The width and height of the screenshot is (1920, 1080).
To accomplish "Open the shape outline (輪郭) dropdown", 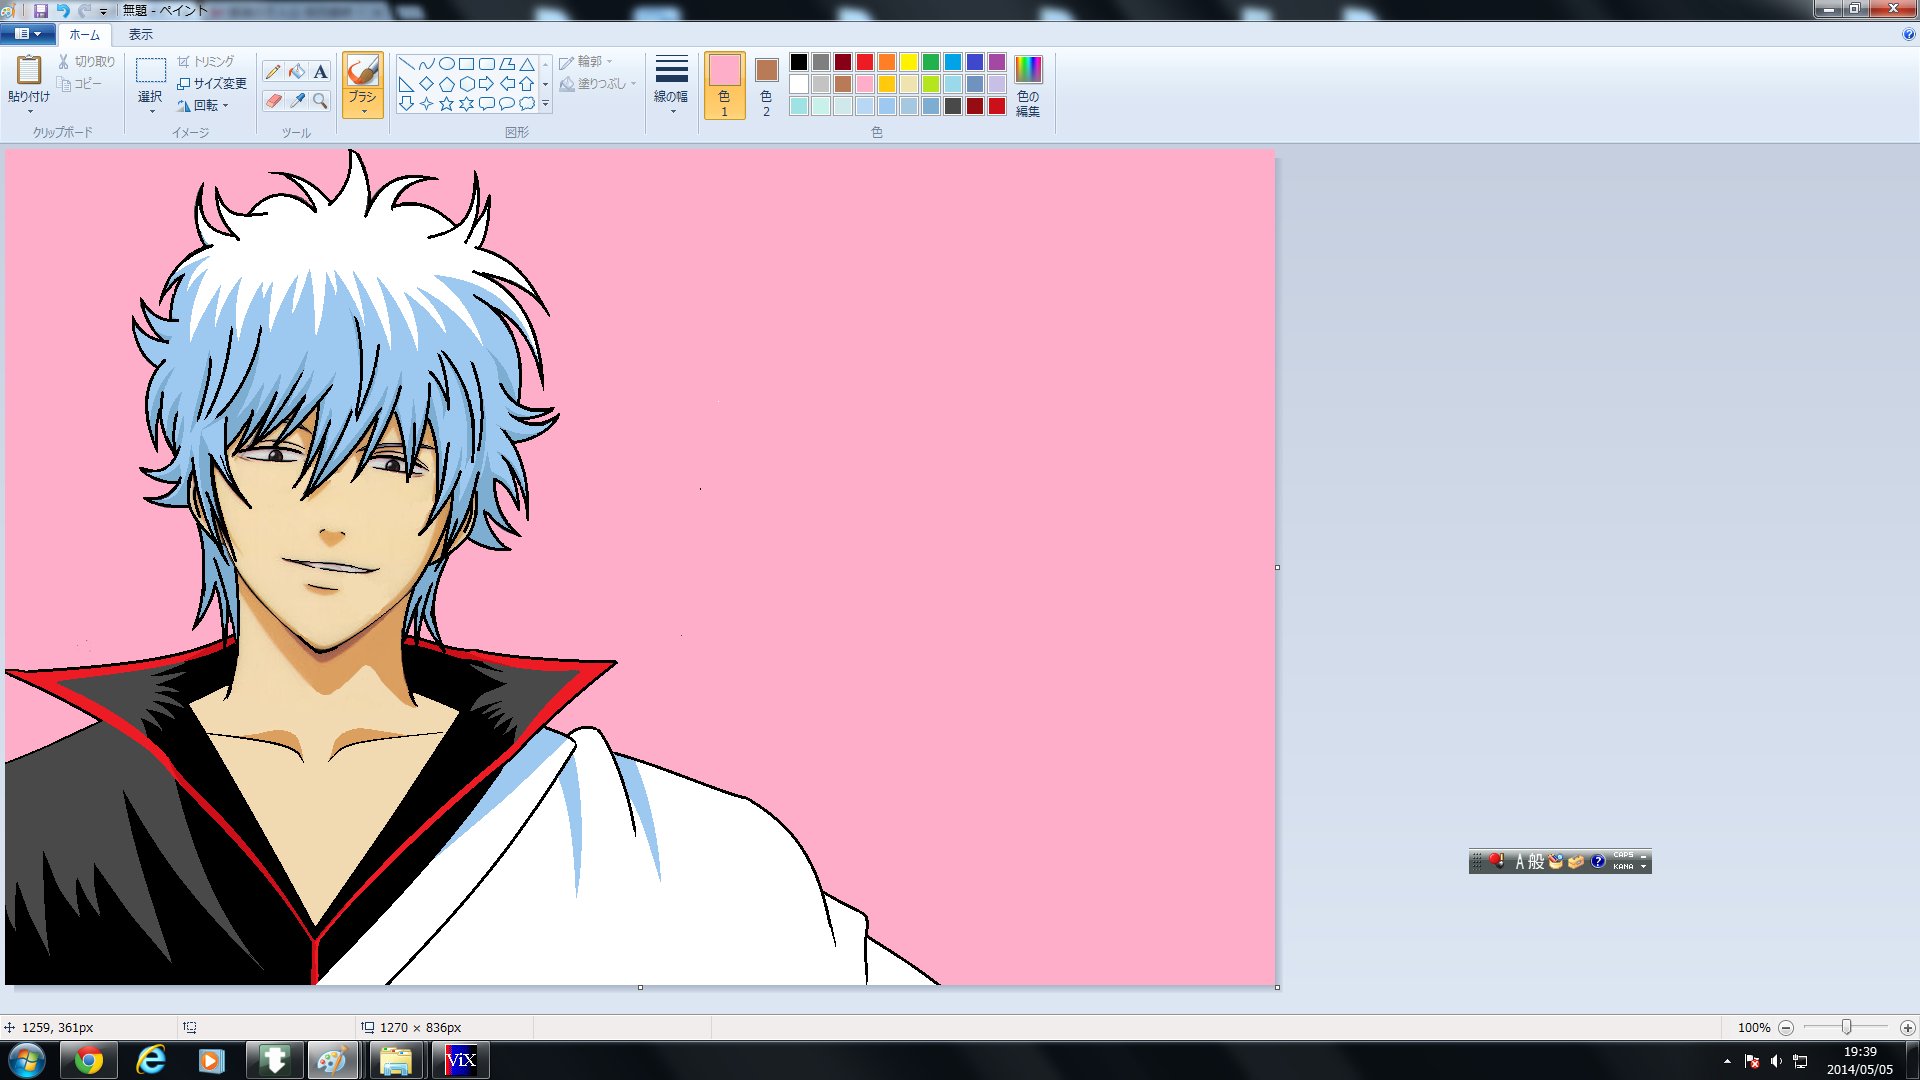I will pos(586,61).
